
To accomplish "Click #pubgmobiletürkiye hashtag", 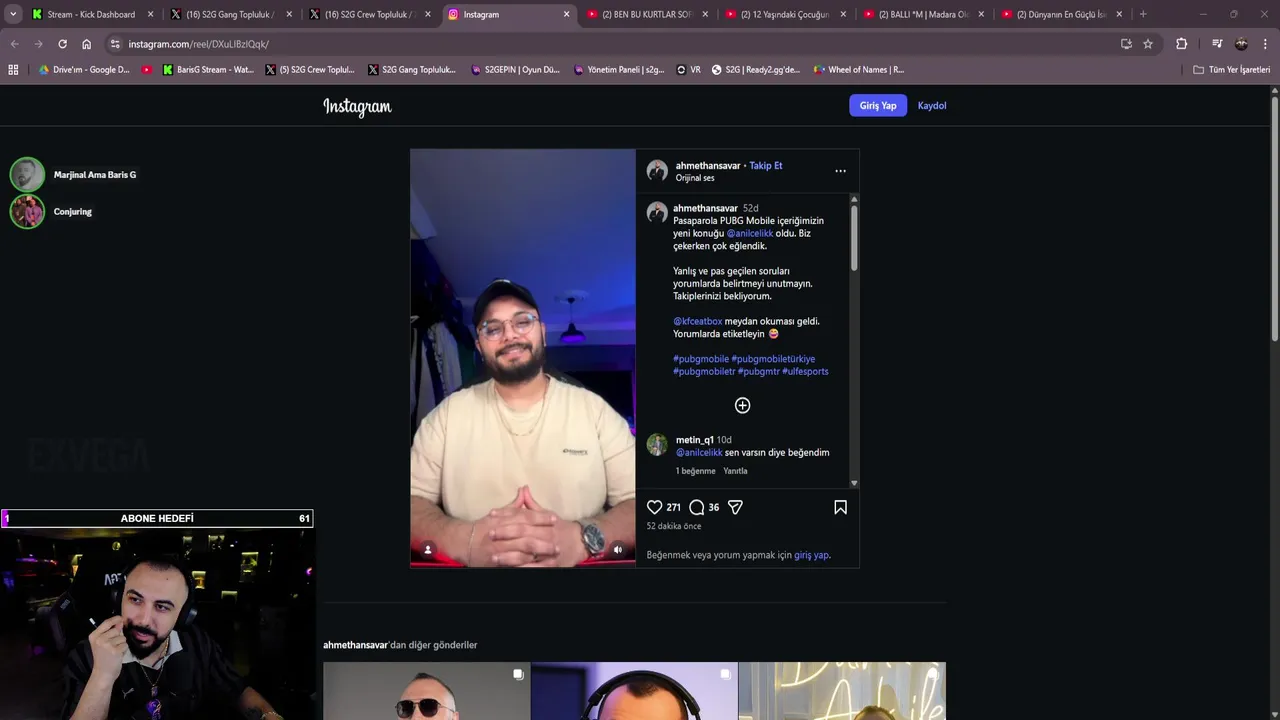I will [x=773, y=359].
